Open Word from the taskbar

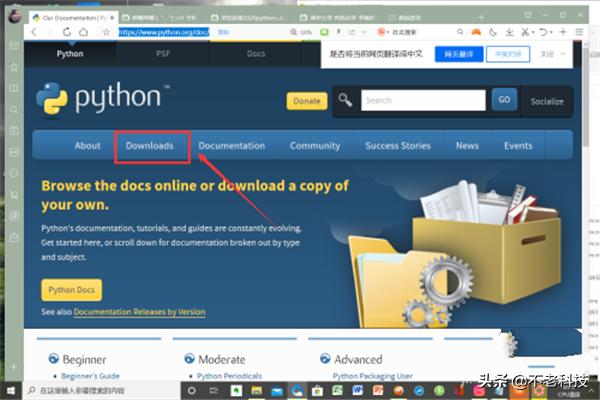pos(357,390)
